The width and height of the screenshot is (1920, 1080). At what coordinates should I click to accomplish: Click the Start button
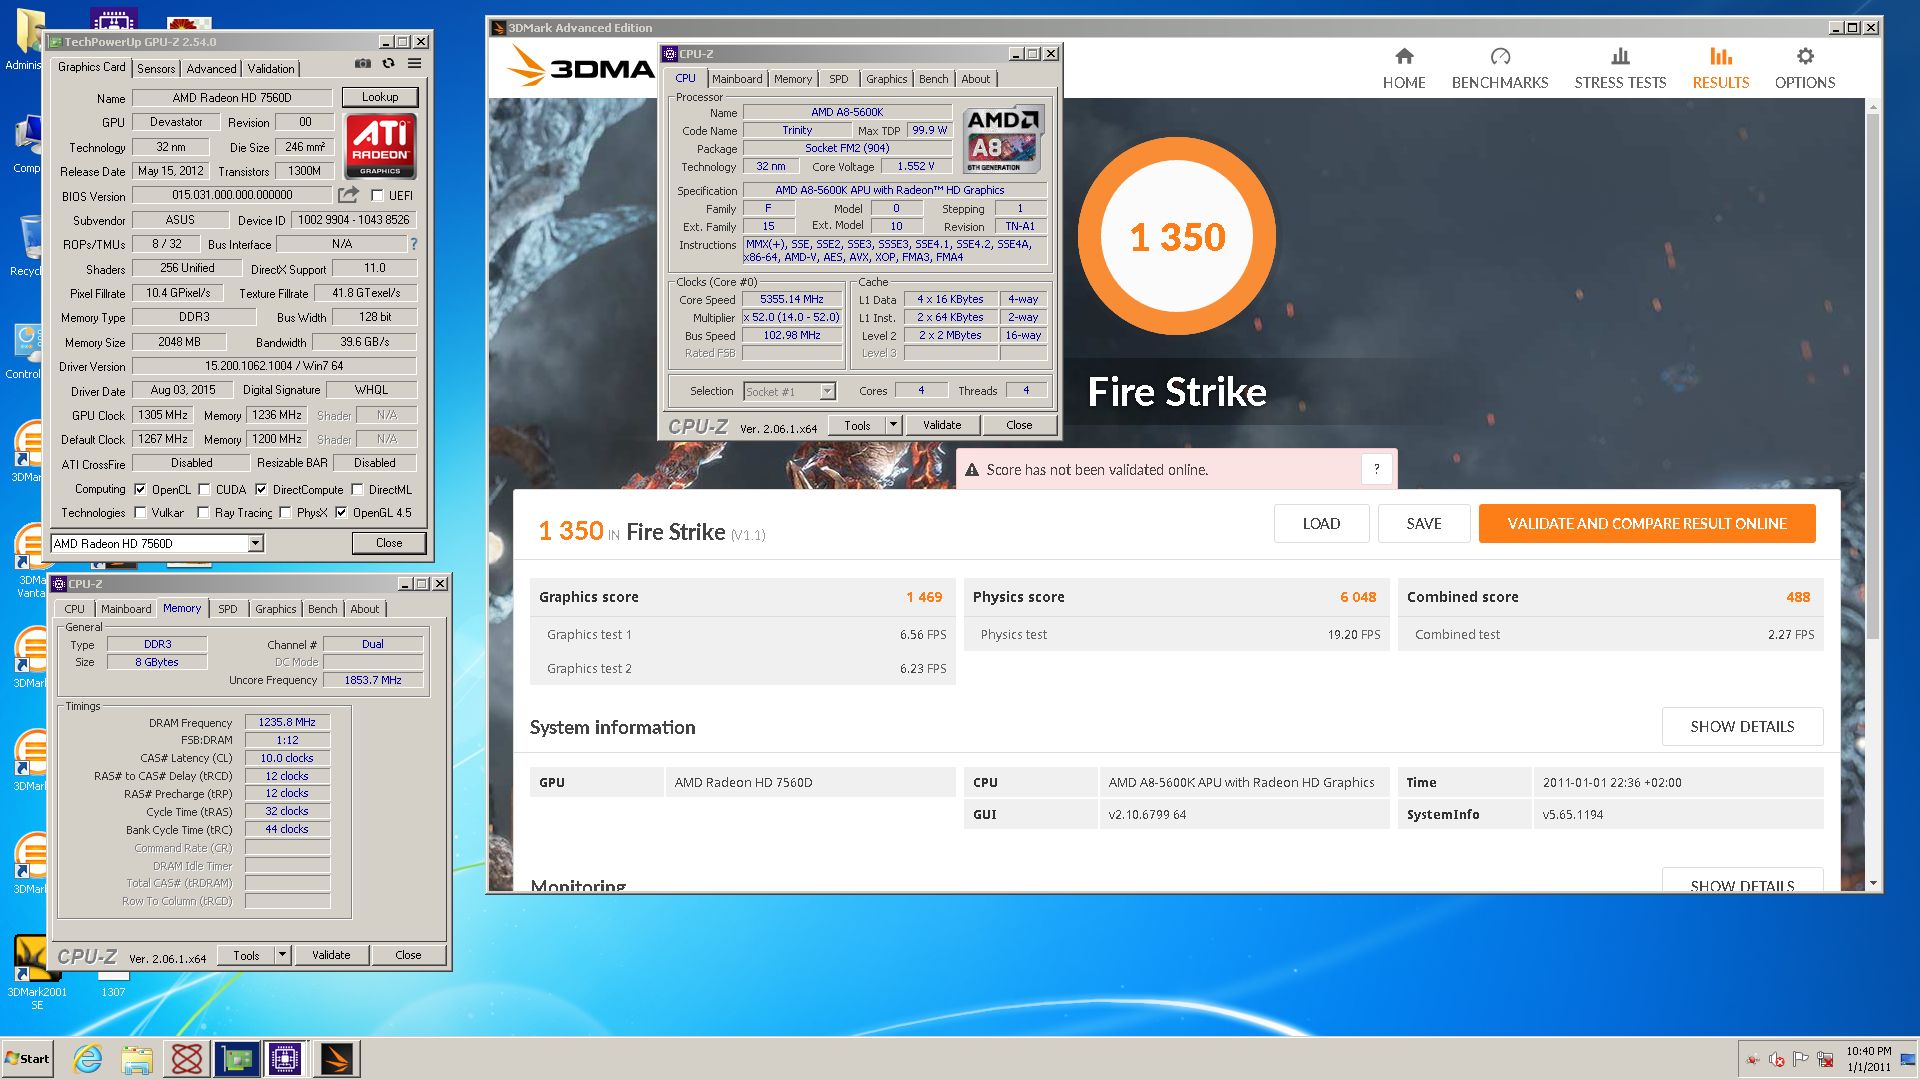[x=27, y=1059]
